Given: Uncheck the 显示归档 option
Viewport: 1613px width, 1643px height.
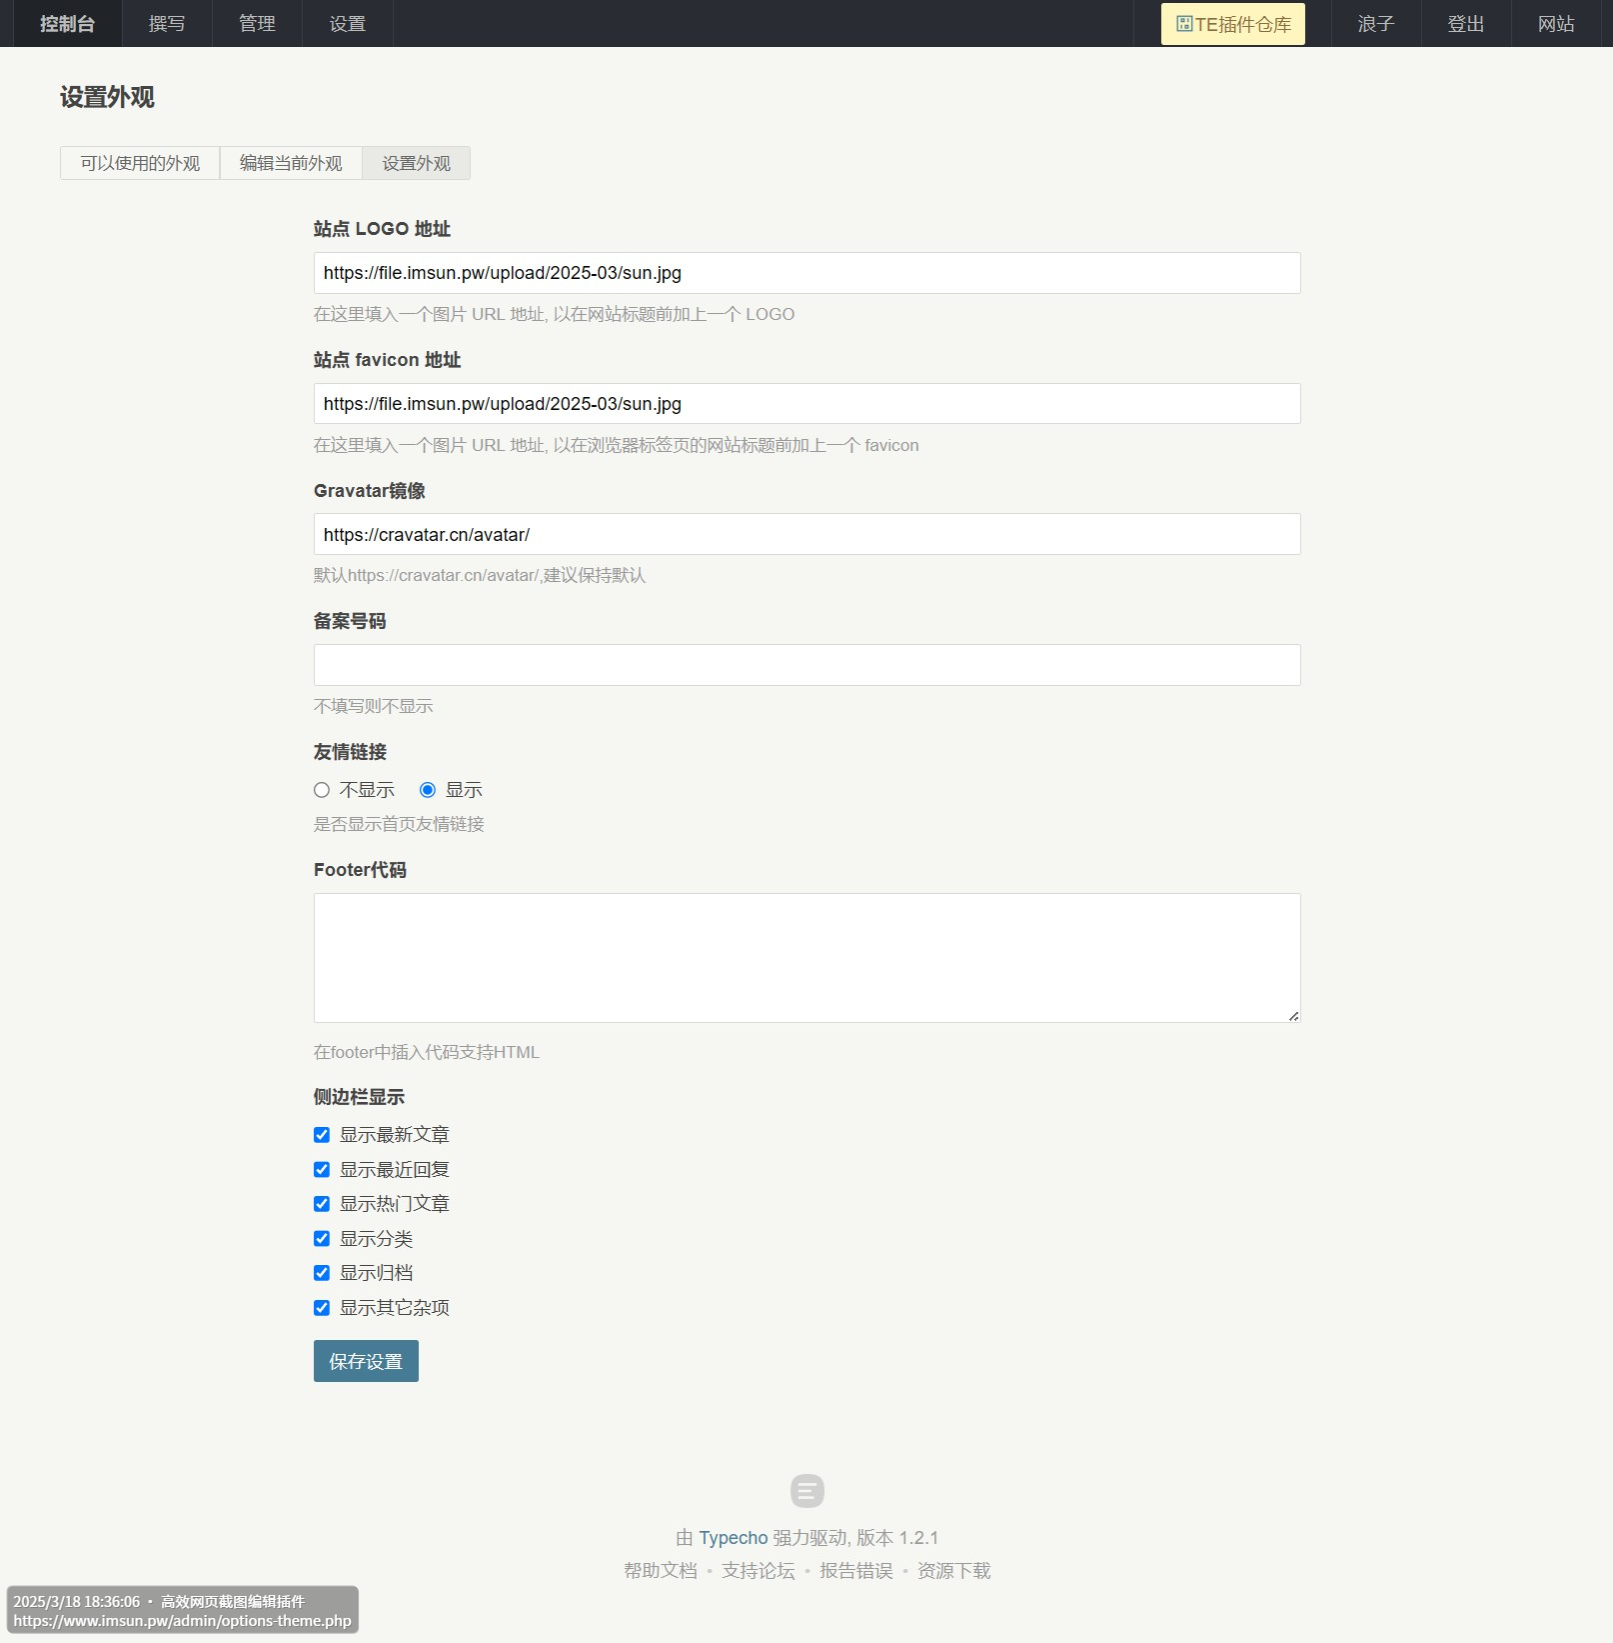Looking at the screenshot, I should click(x=322, y=1273).
